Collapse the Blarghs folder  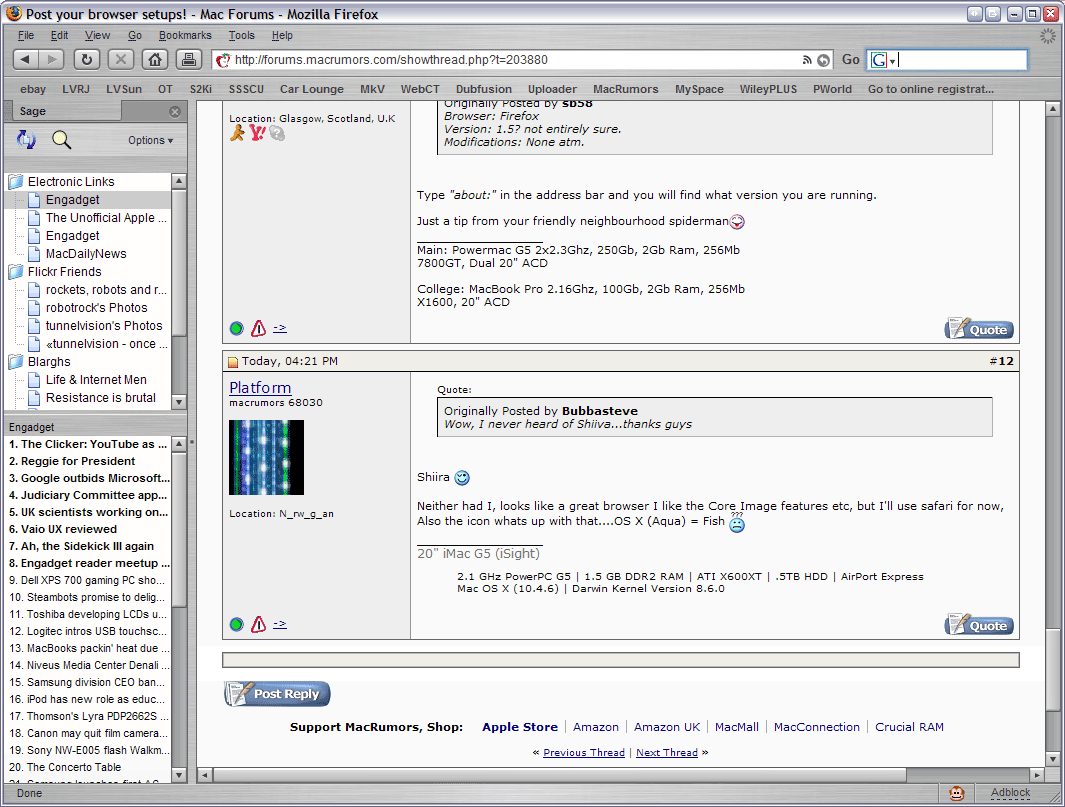pos(16,362)
